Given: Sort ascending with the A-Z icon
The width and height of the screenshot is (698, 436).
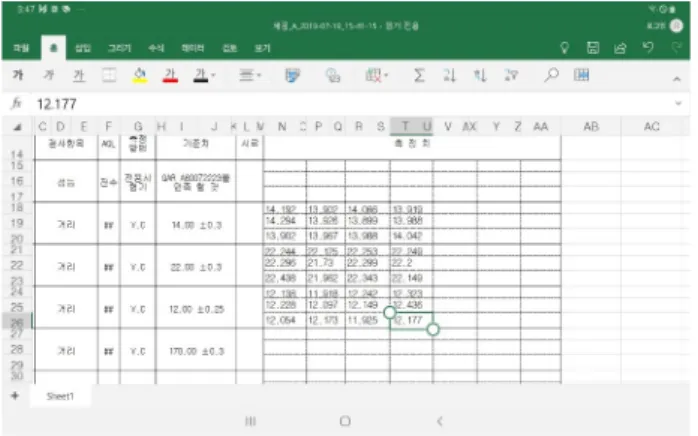Looking at the screenshot, I should [x=449, y=75].
